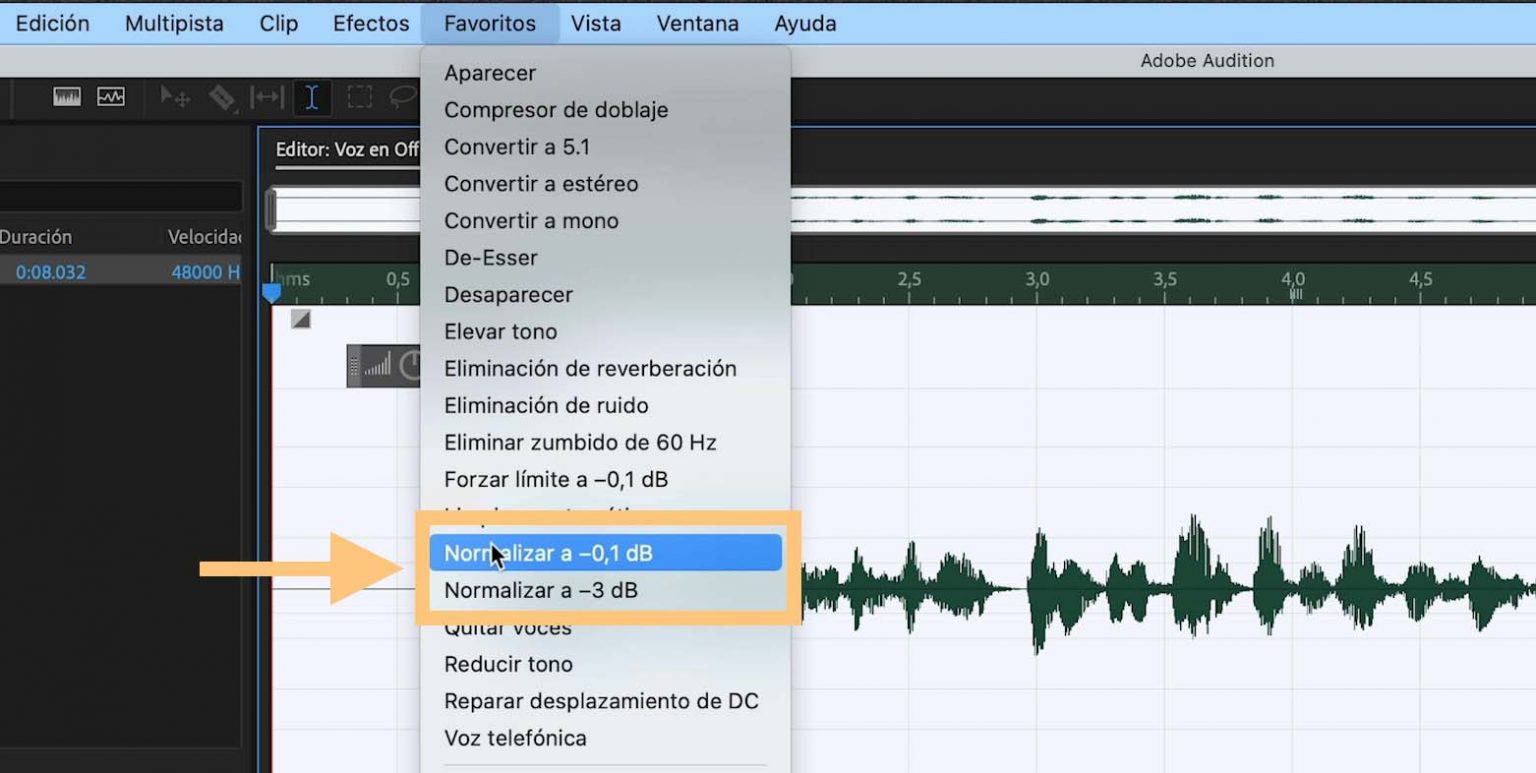
Task: Open the Favoritos menu
Action: click(491, 23)
